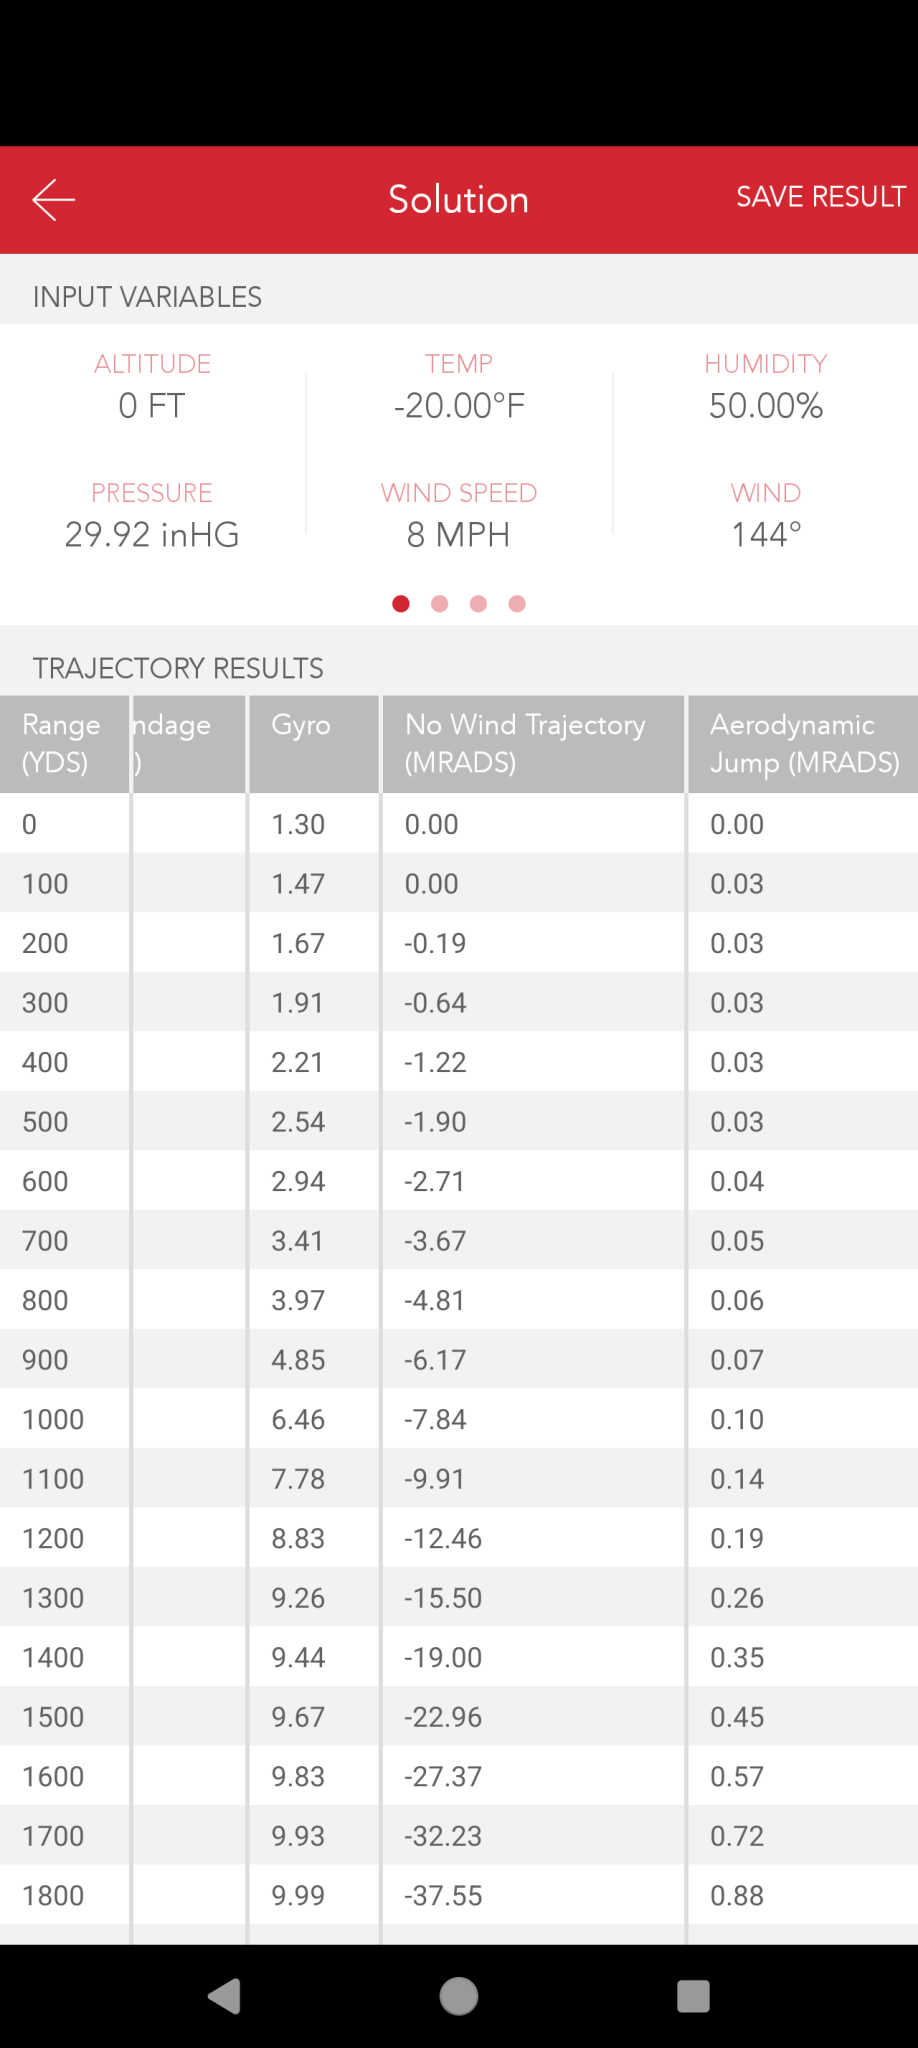The height and width of the screenshot is (2048, 918).
Task: Select the first page indicator dot
Action: (401, 603)
